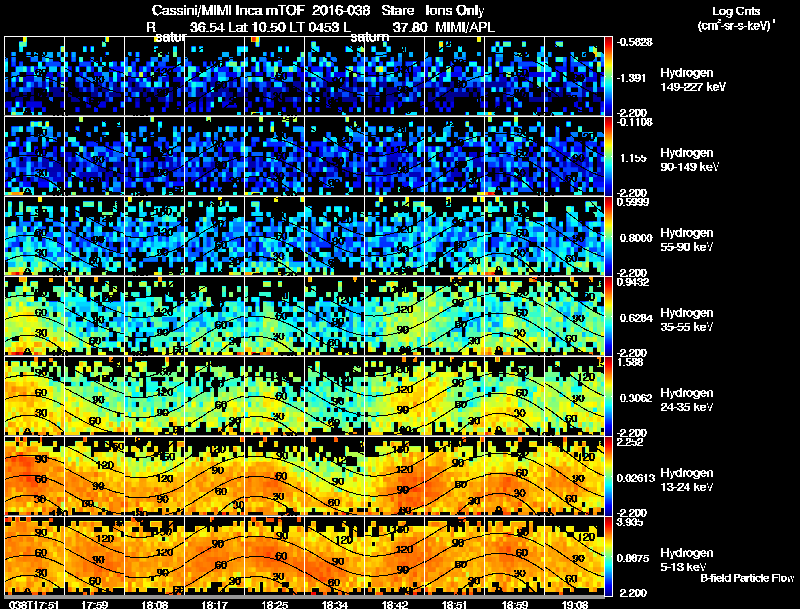Click the -0.5828 colorbar maximum value
Screen dimensions: 800x609
635,42
